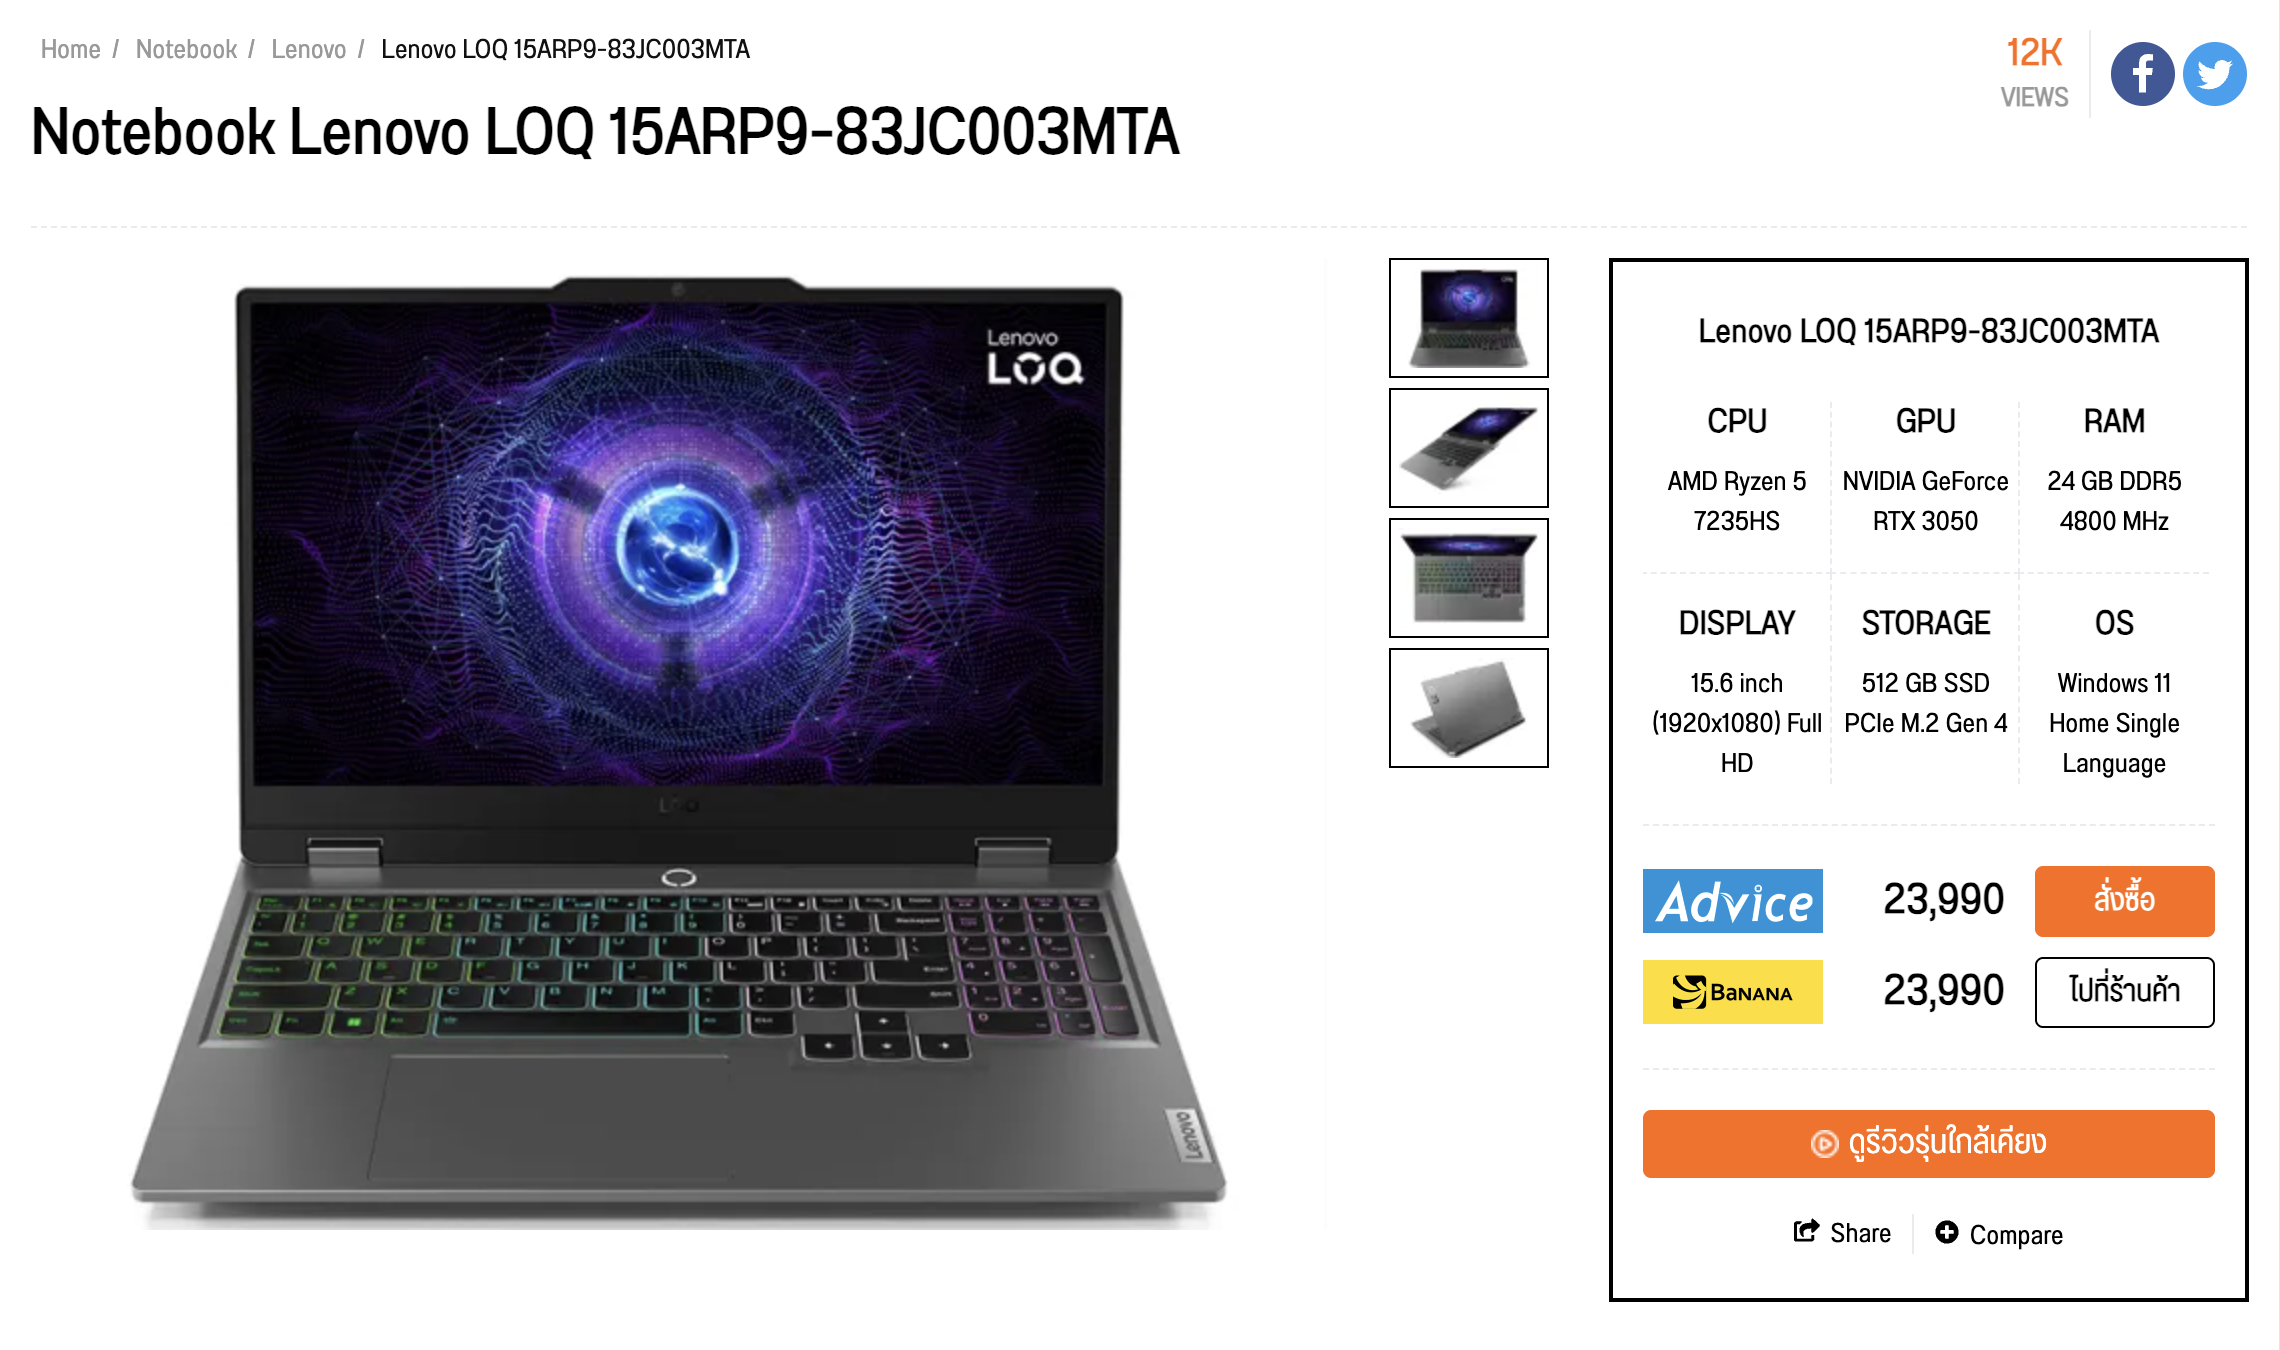Go to the Notebook breadcrumb

click(x=186, y=49)
